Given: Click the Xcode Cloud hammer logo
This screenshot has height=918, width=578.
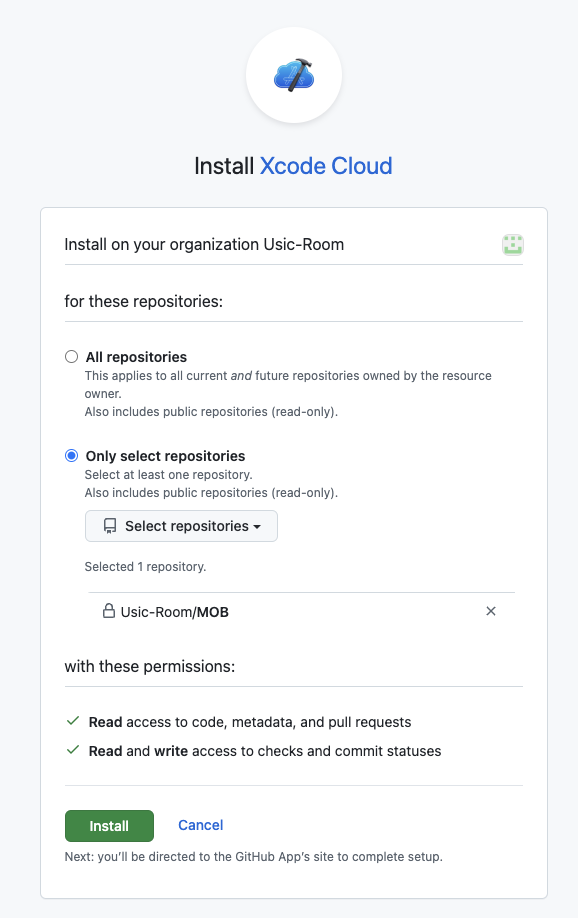Looking at the screenshot, I should pos(294,75).
